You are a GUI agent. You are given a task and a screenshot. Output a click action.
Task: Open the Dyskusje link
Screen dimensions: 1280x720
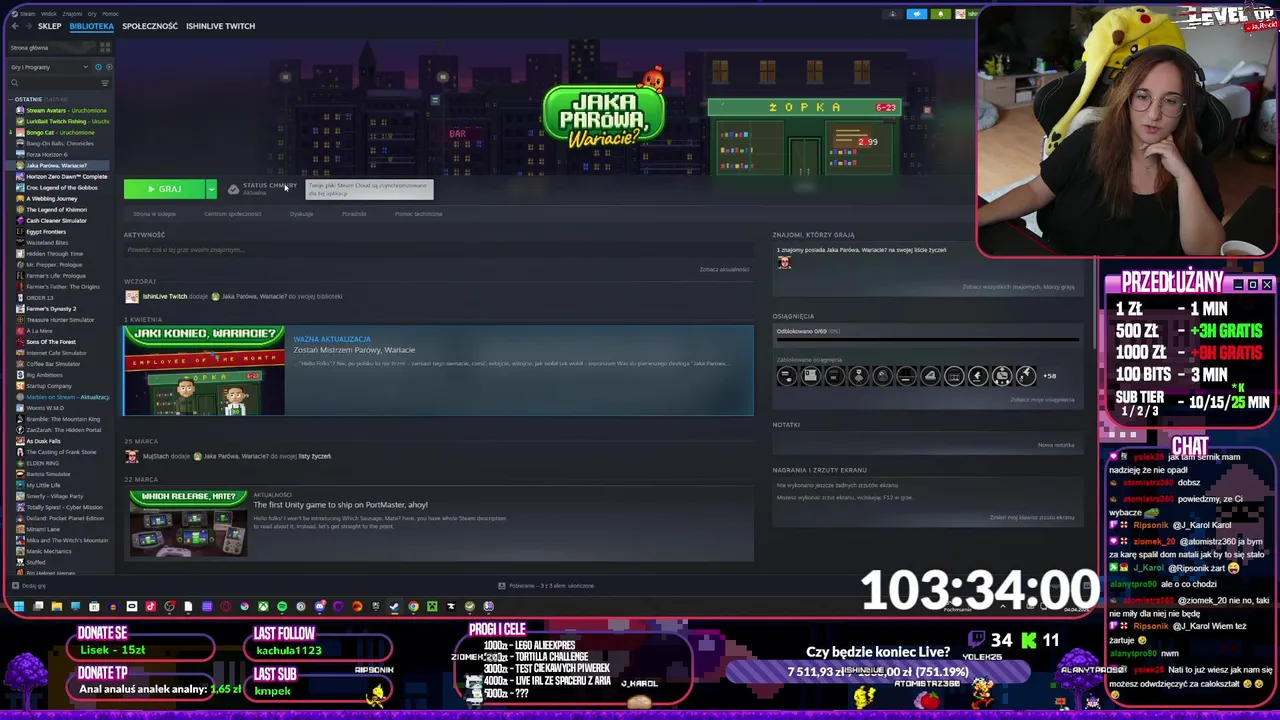coord(301,214)
